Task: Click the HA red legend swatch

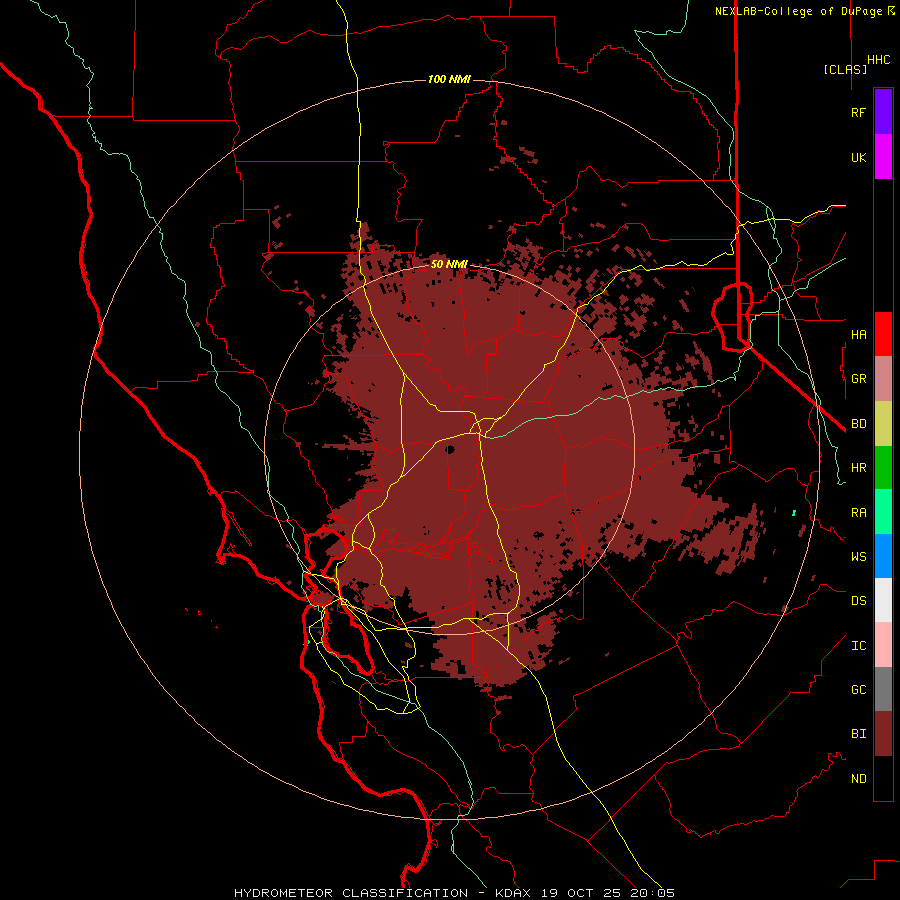Action: tap(883, 334)
